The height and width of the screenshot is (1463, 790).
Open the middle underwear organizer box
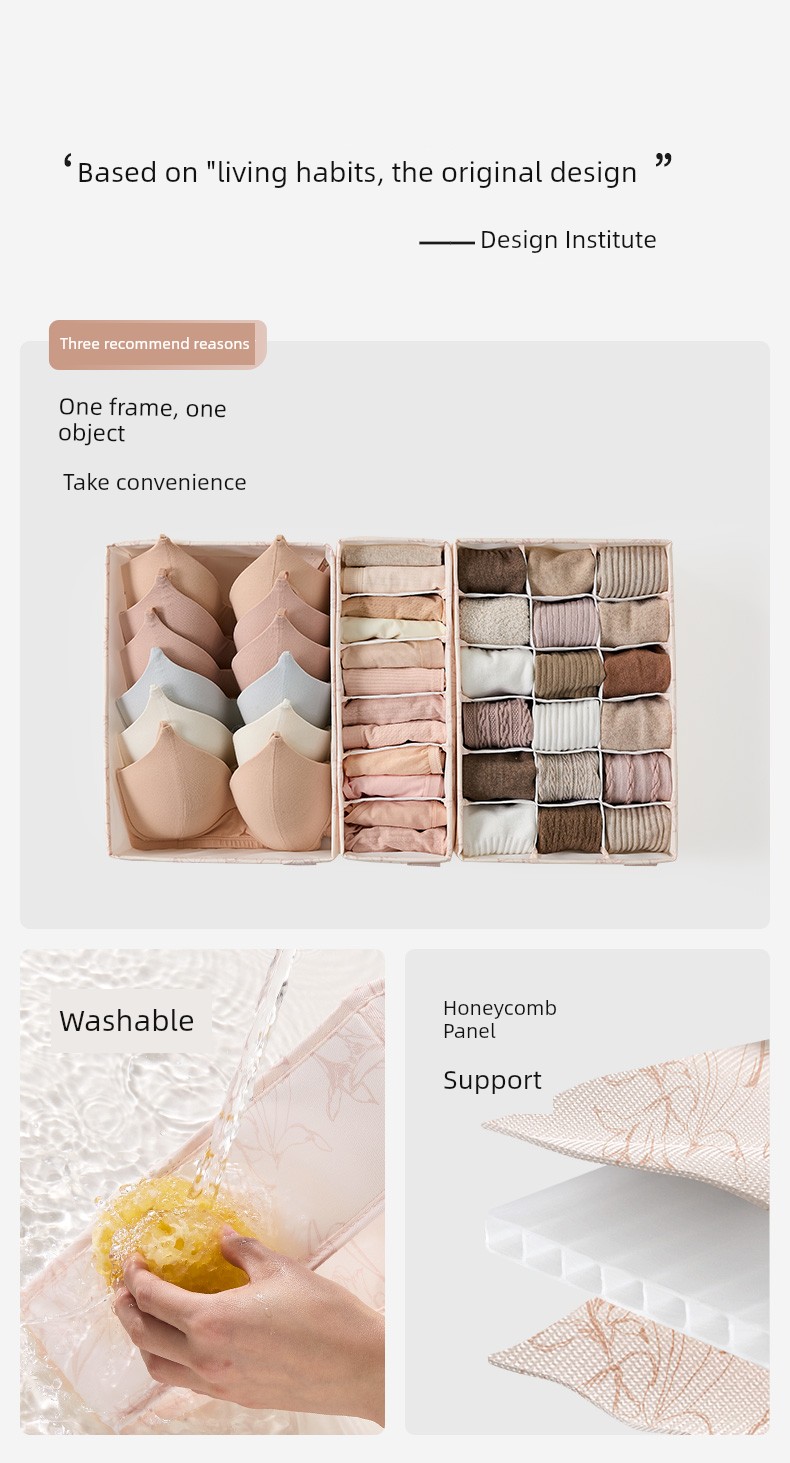(396, 698)
